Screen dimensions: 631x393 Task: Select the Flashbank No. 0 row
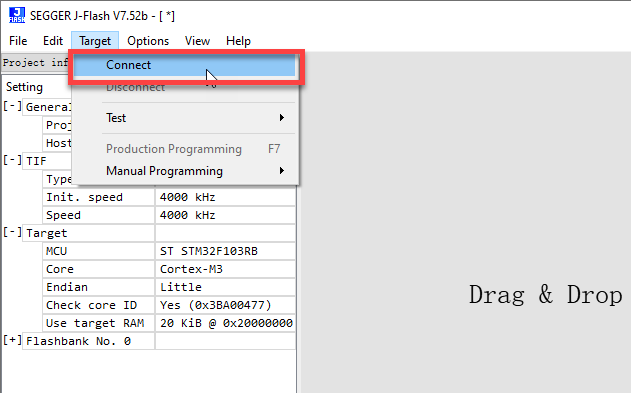tap(89, 341)
